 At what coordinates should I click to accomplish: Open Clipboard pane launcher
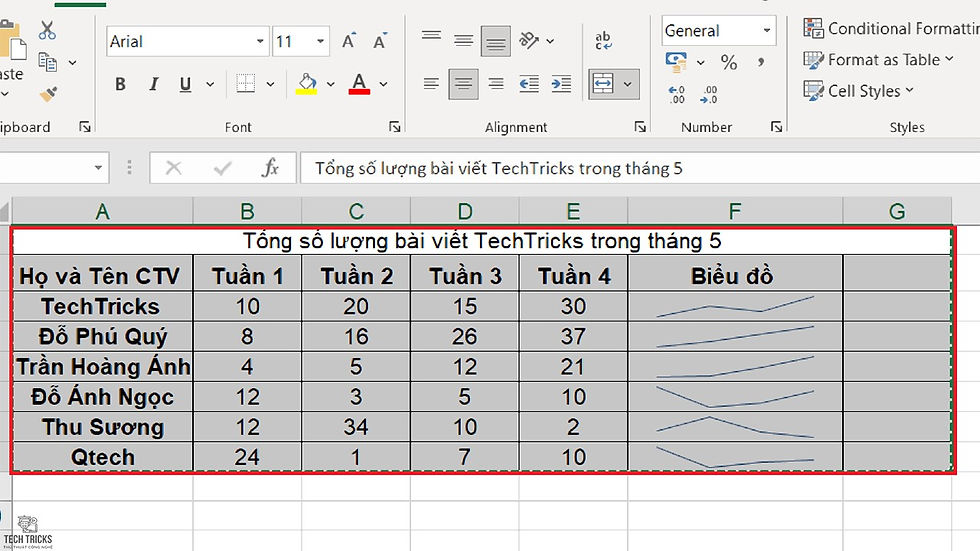pos(85,127)
